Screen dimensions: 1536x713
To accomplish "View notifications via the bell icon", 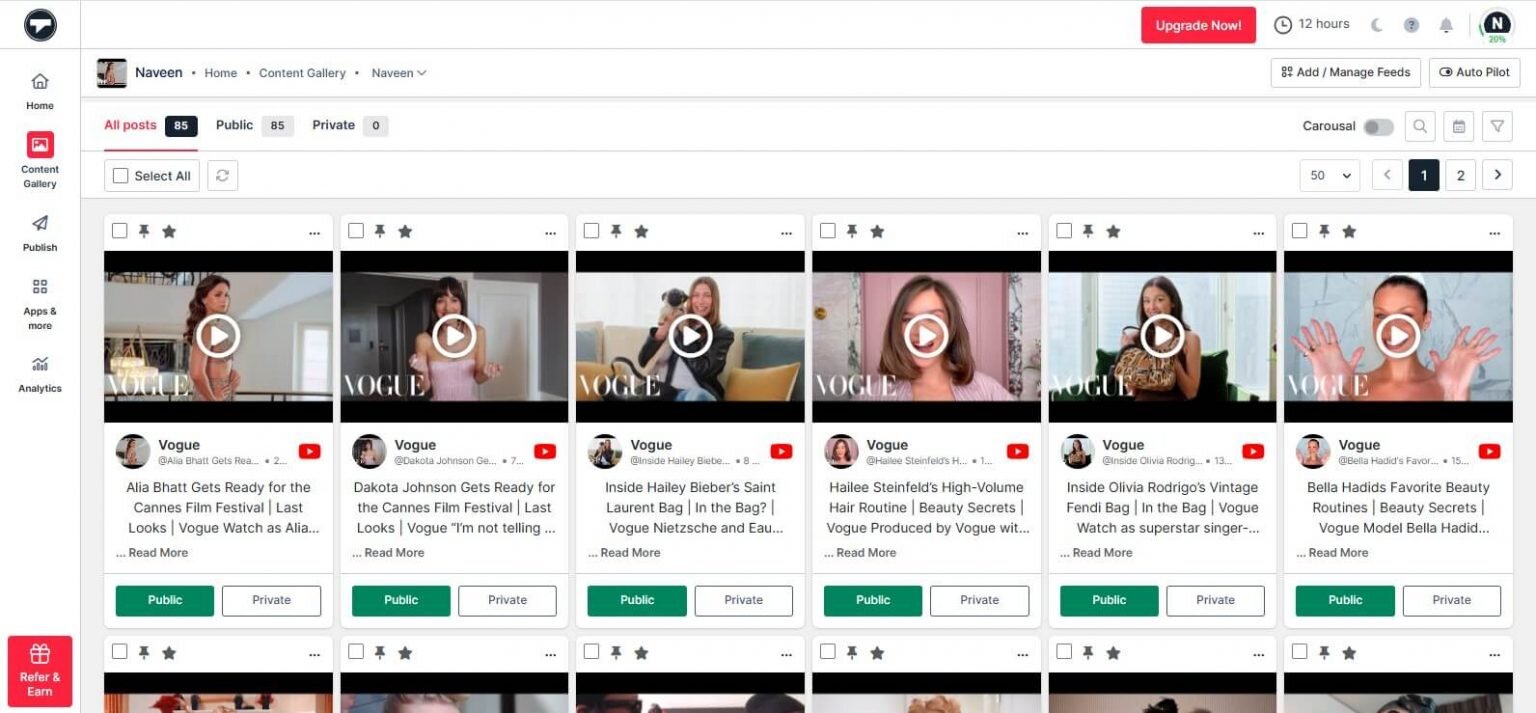I will (x=1446, y=23).
